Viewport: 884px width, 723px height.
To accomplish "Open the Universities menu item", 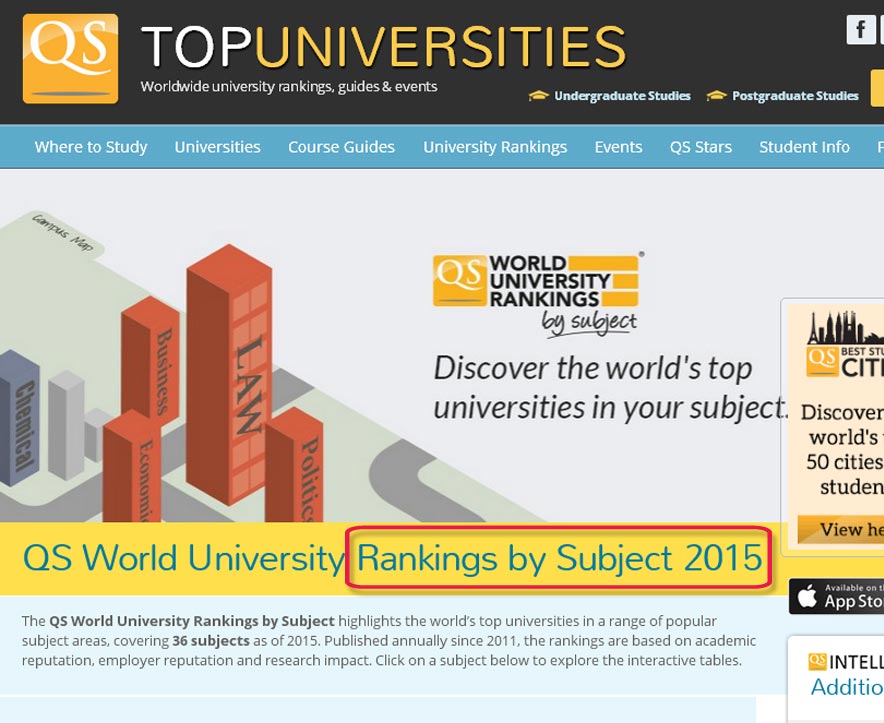I will pos(218,147).
